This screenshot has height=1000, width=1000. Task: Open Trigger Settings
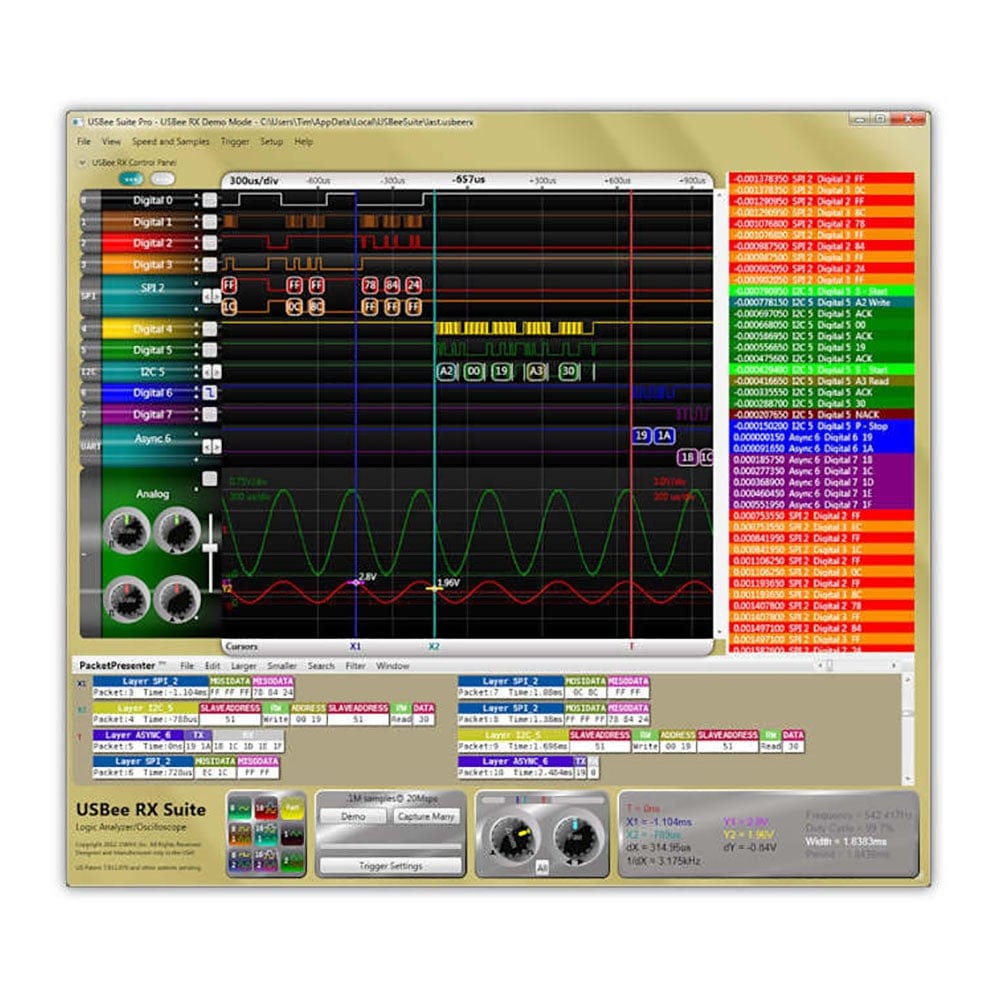point(390,866)
